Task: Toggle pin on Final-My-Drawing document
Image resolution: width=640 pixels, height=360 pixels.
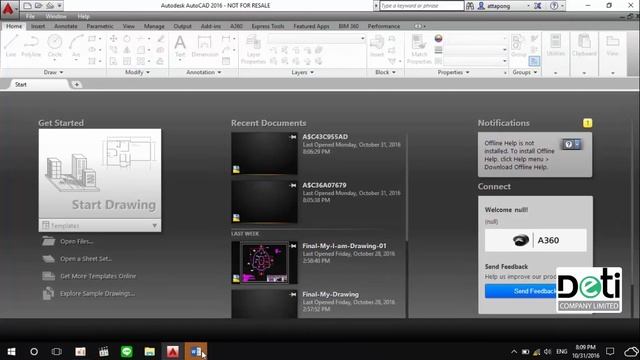Action: (x=293, y=294)
